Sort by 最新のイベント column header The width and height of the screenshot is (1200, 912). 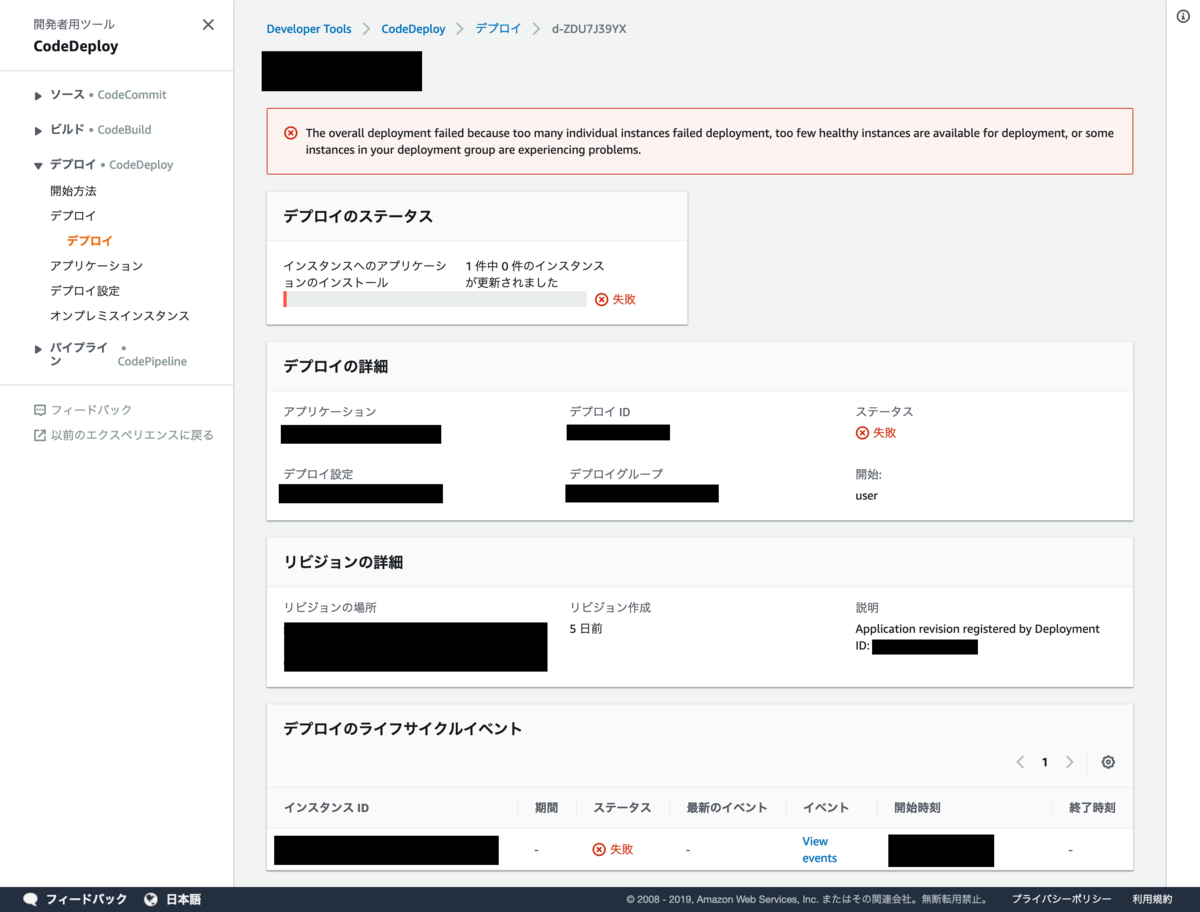tap(726, 807)
